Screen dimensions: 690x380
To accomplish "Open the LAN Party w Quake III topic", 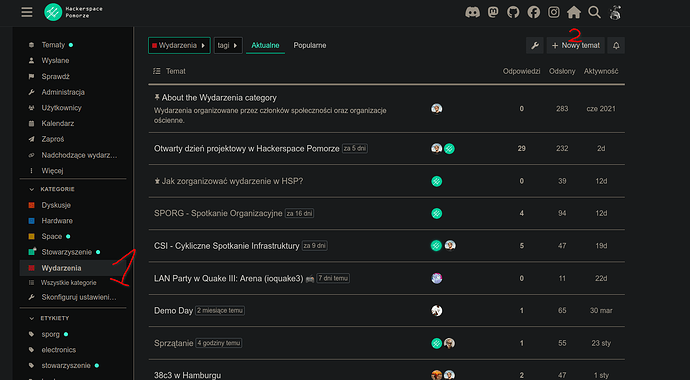I will tap(228, 278).
